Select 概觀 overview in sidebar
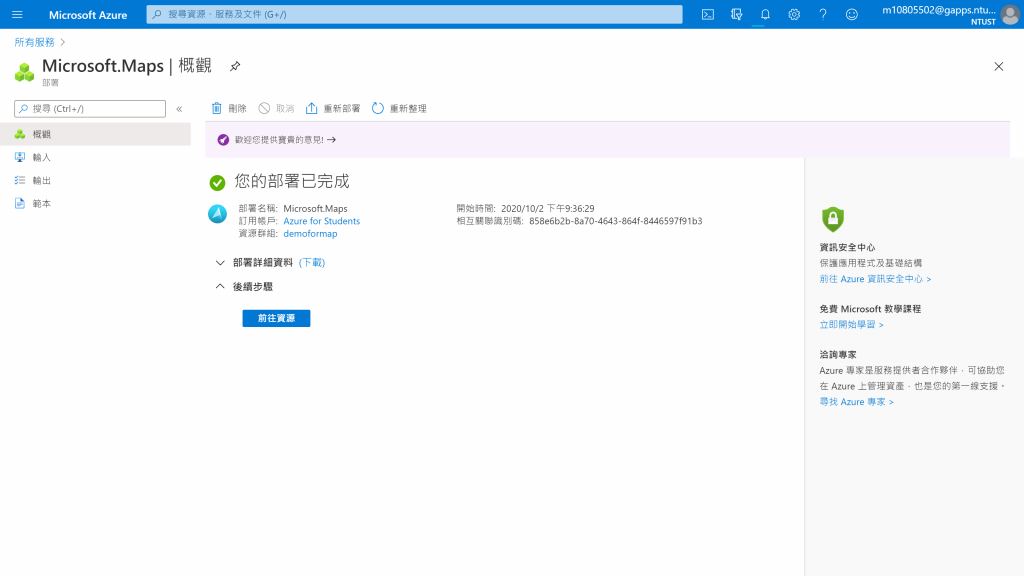The height and width of the screenshot is (576, 1024). [95, 134]
